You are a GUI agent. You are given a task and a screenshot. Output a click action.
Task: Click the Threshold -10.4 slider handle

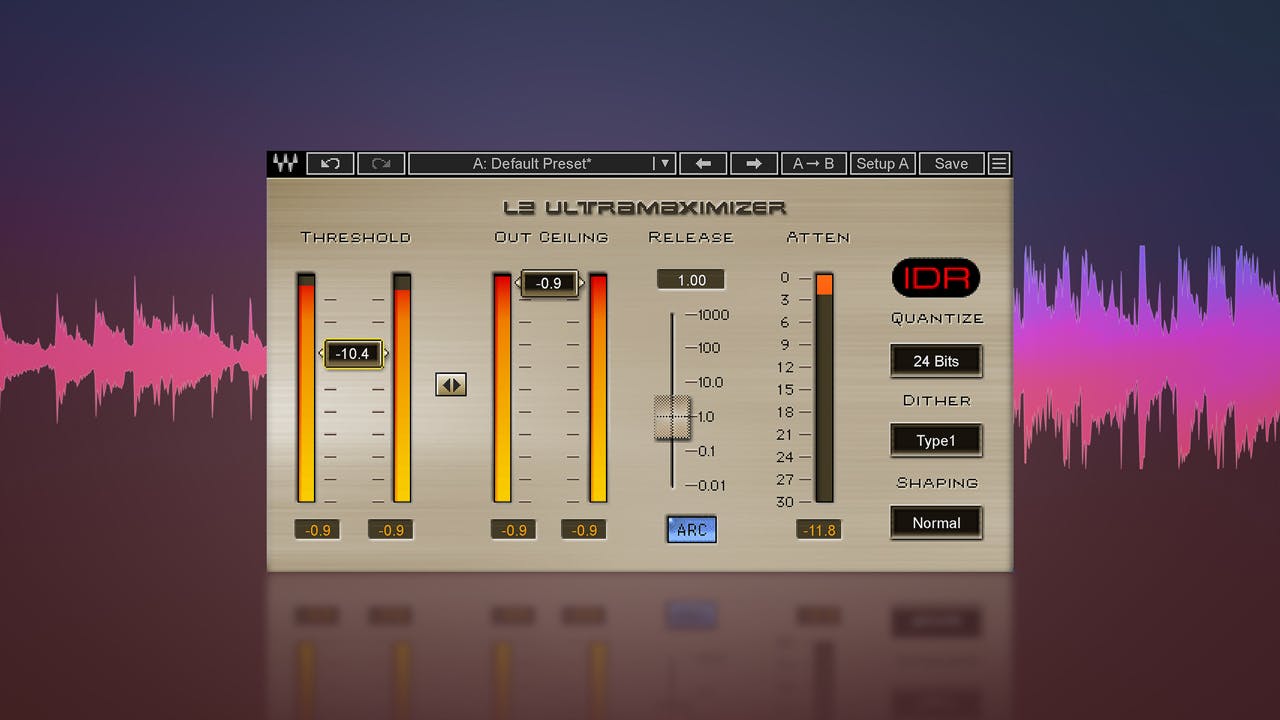pyautogui.click(x=353, y=354)
